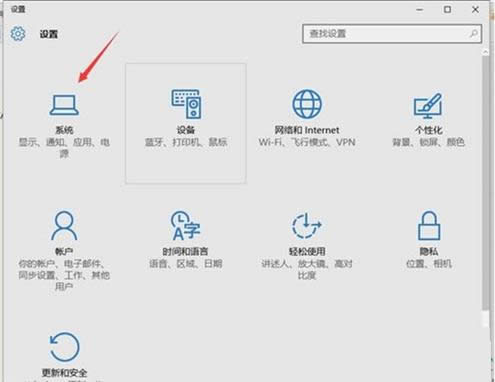This screenshot has height=382, width=495.
Task: Open the 个性化 (Personalization) paintbrush icon
Action: coord(428,106)
